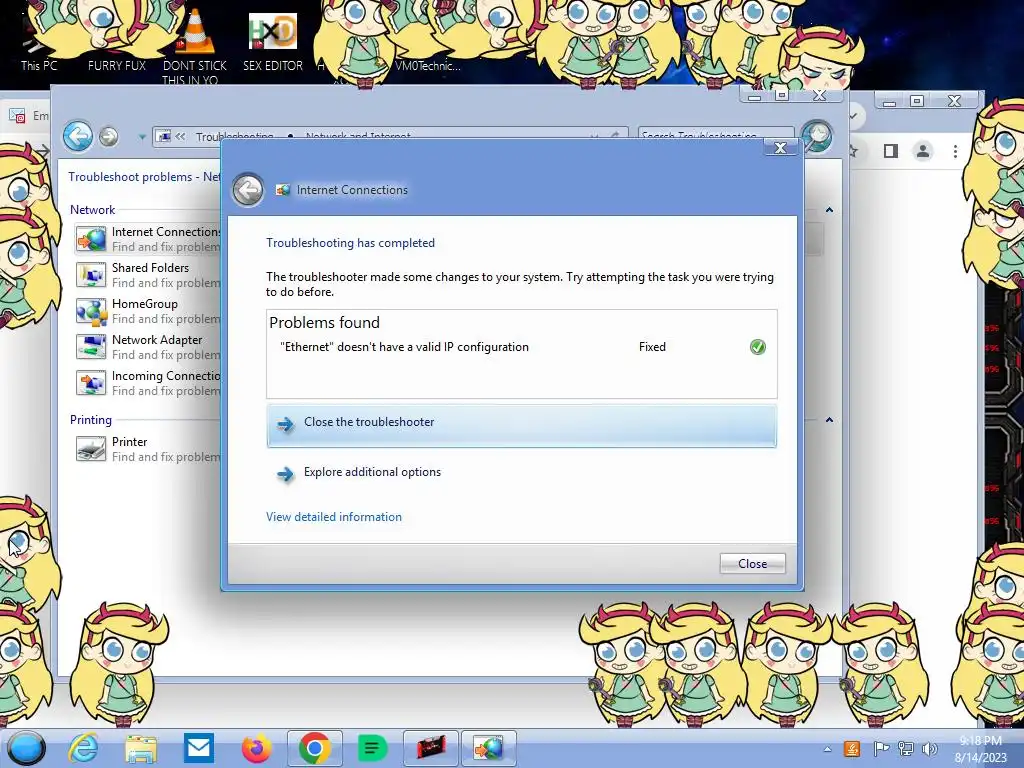Click the Search Troubleshooting input field

(x=716, y=136)
